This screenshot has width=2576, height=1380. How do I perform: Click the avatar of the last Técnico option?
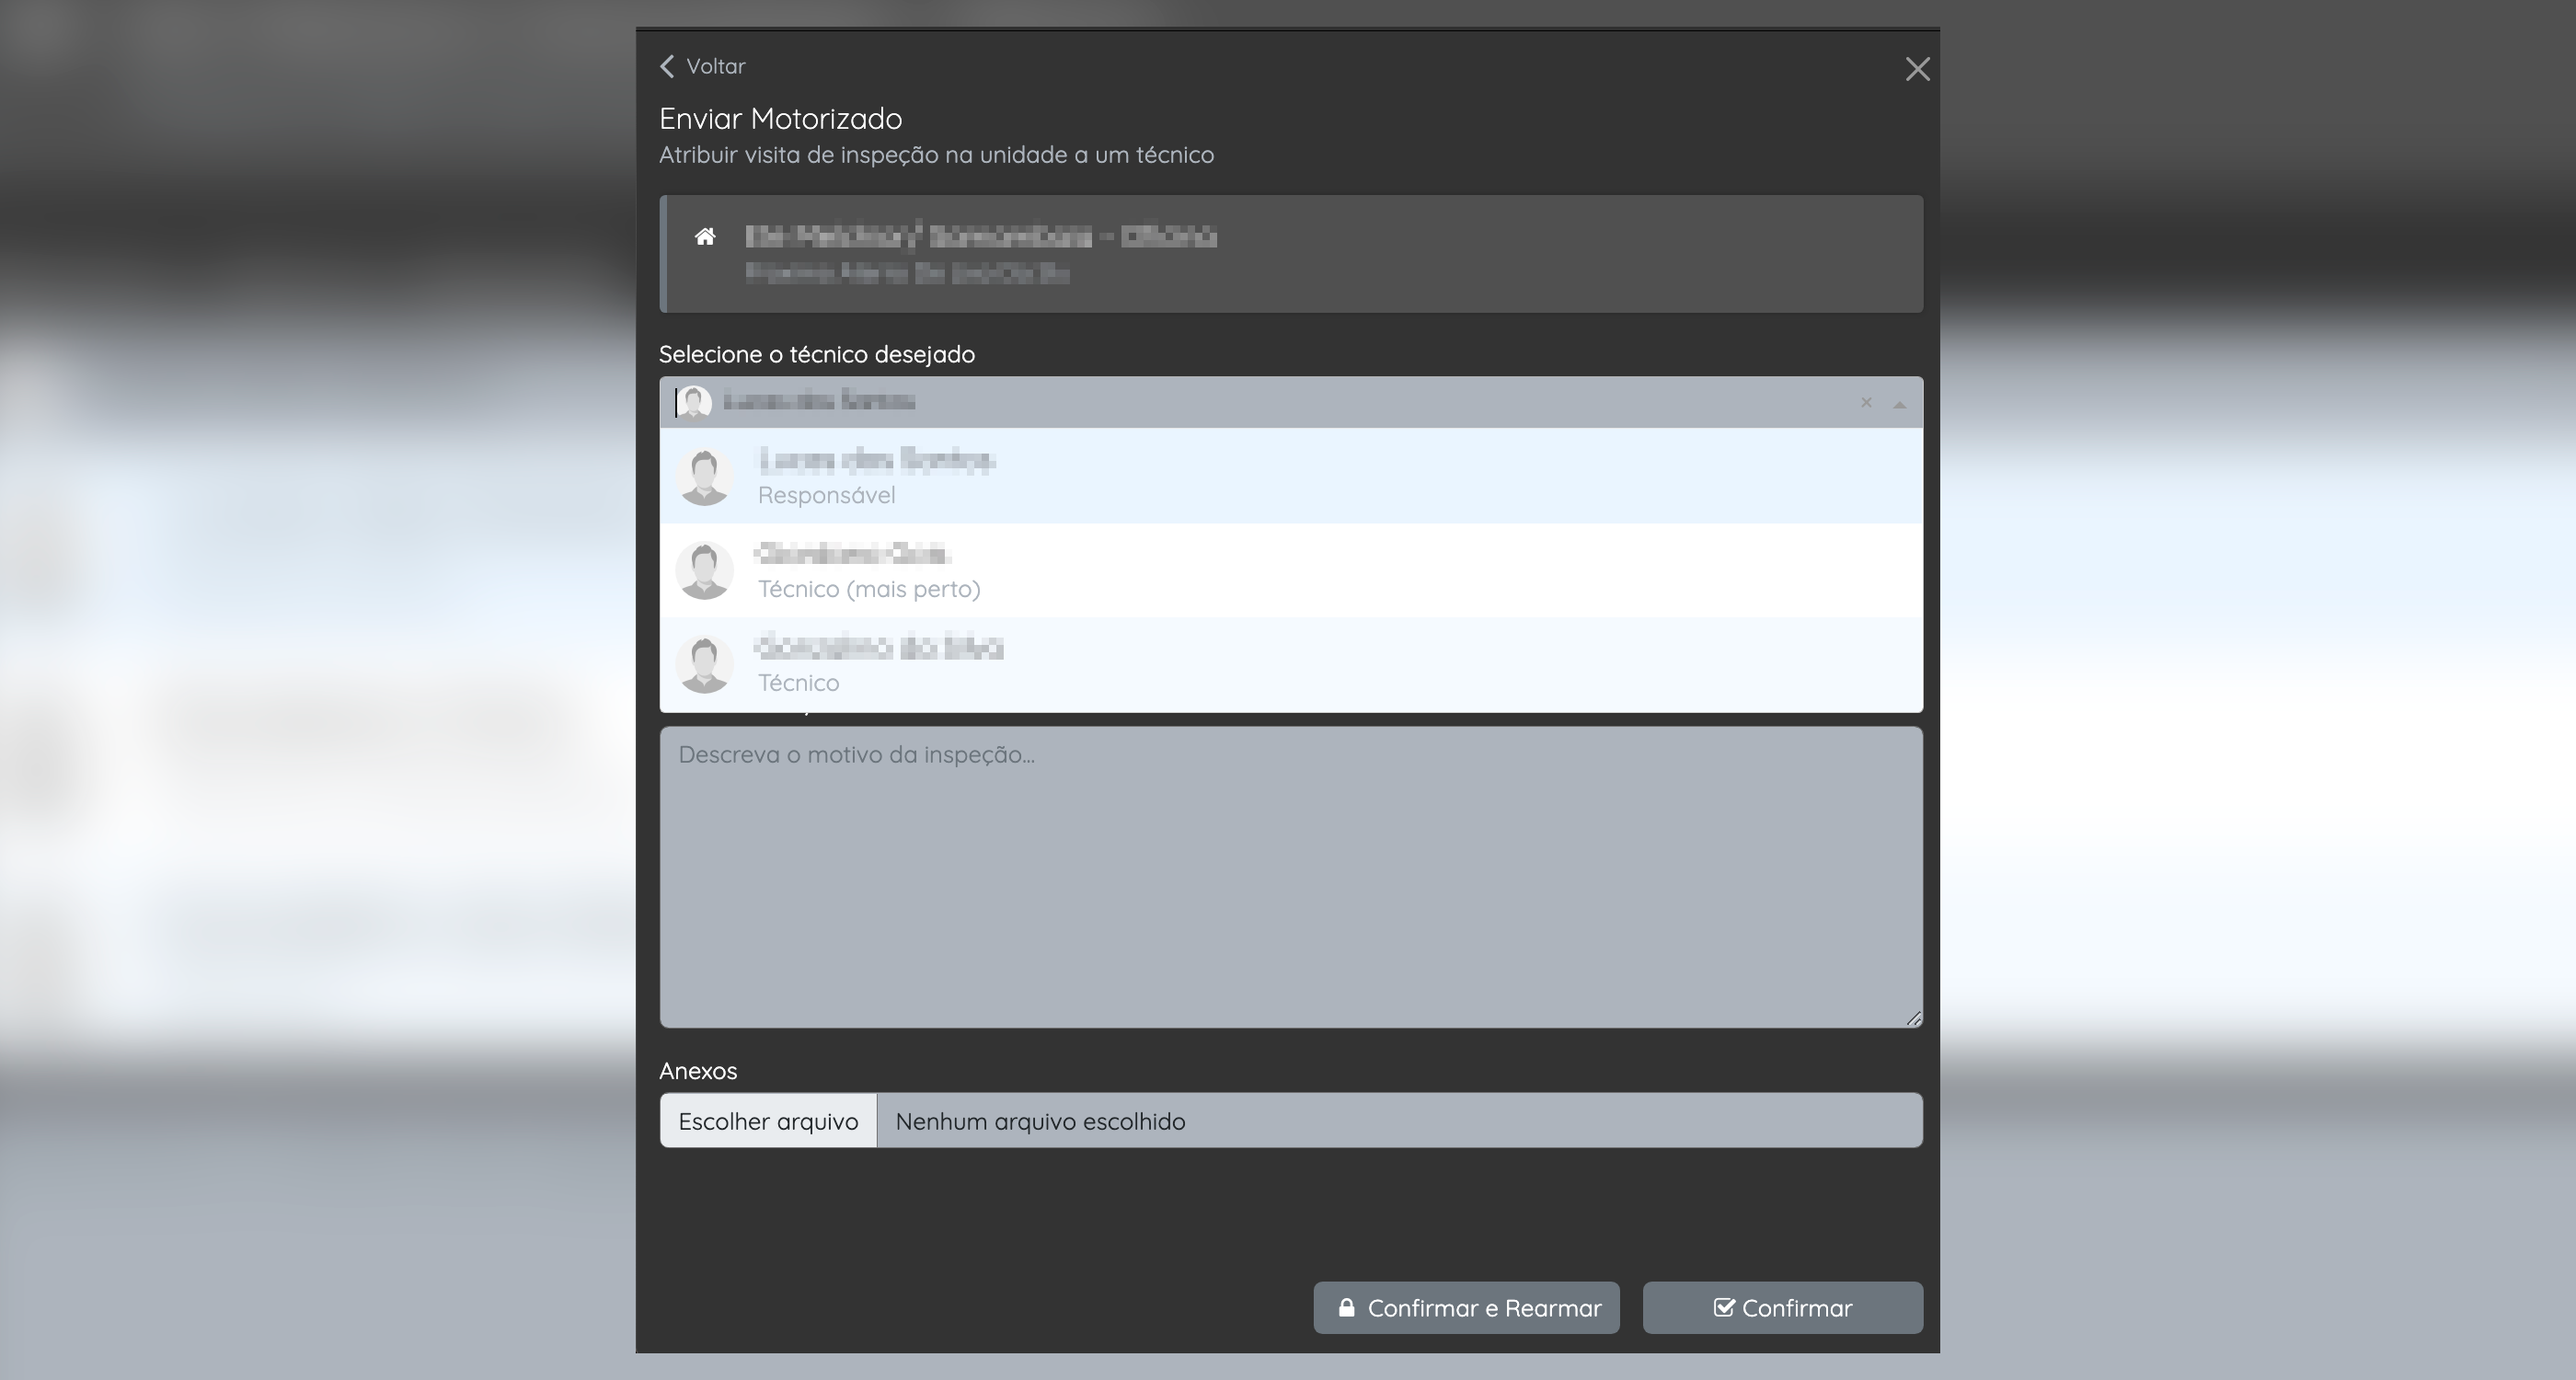click(704, 665)
